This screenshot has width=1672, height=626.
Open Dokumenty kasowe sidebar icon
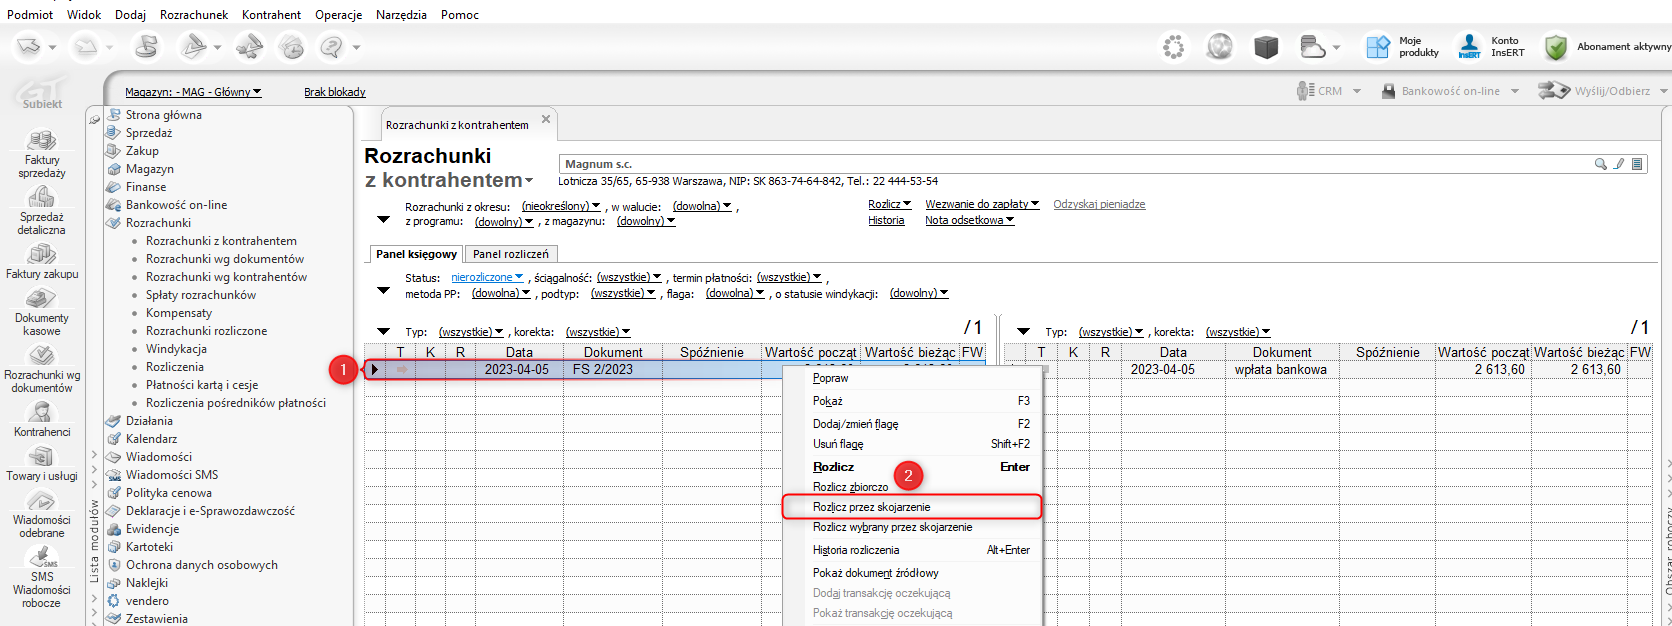coord(41,300)
